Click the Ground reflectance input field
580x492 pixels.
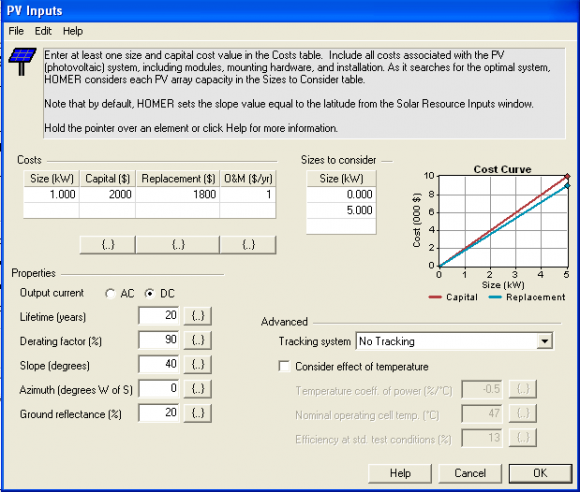[x=159, y=412]
